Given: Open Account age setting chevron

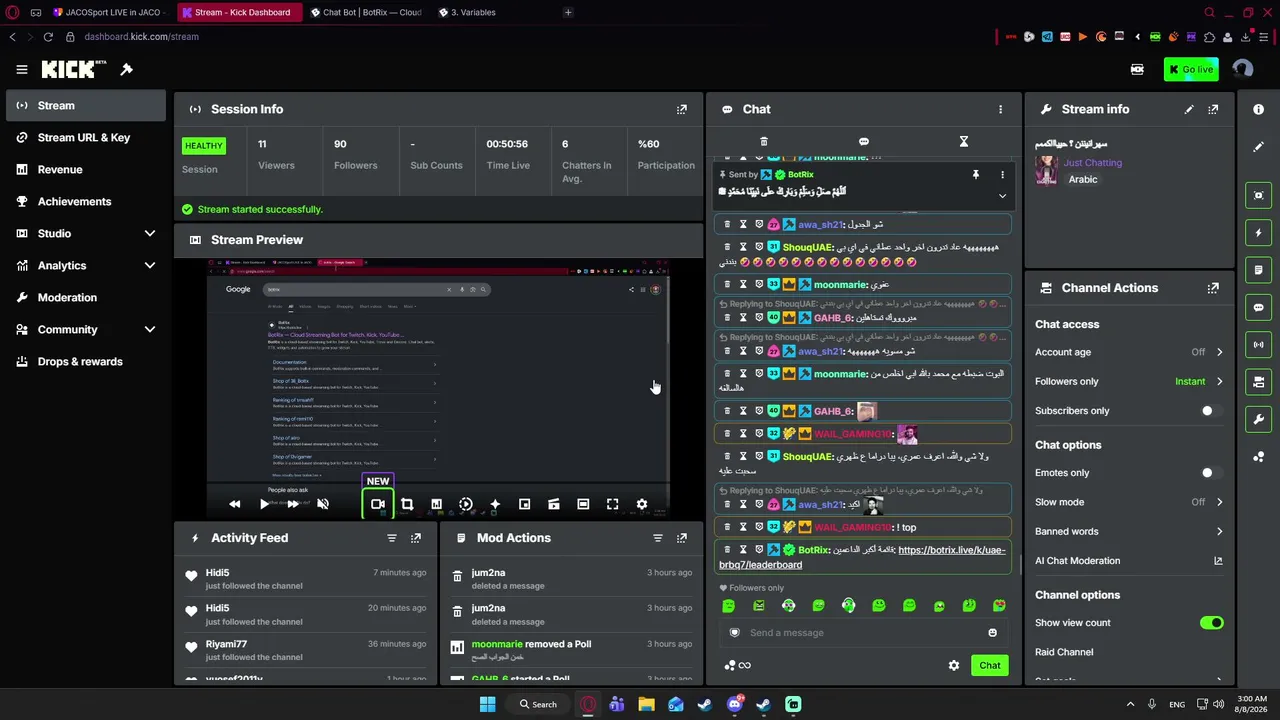Looking at the screenshot, I should pos(1219,352).
